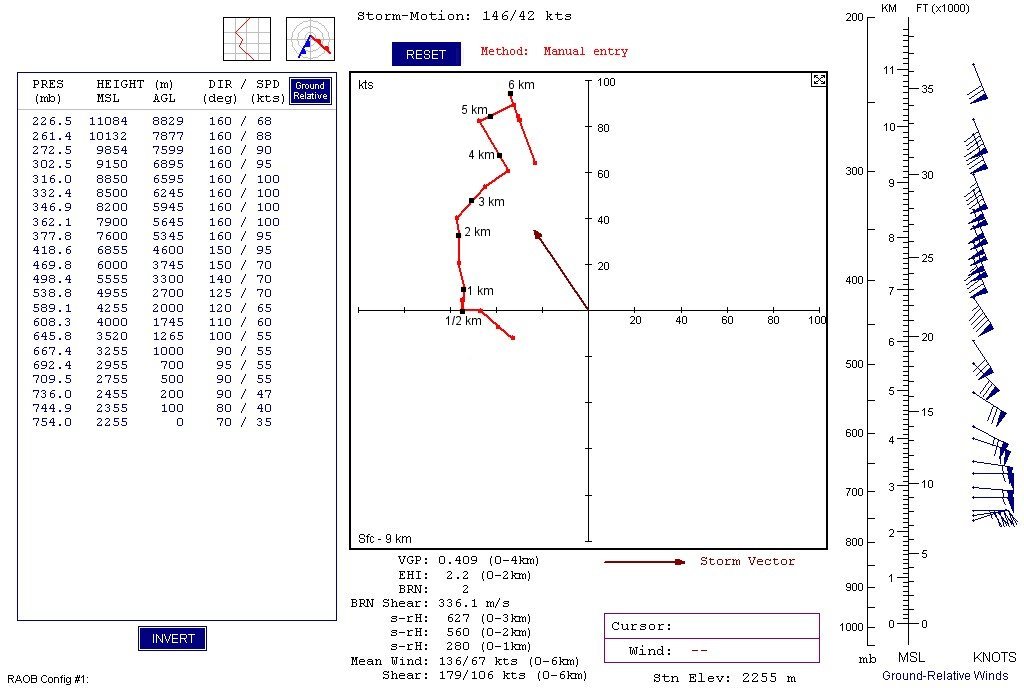Toggle the Ground Relative wind mode button
Viewport: 1024px width, 688px height.
pyautogui.click(x=310, y=91)
